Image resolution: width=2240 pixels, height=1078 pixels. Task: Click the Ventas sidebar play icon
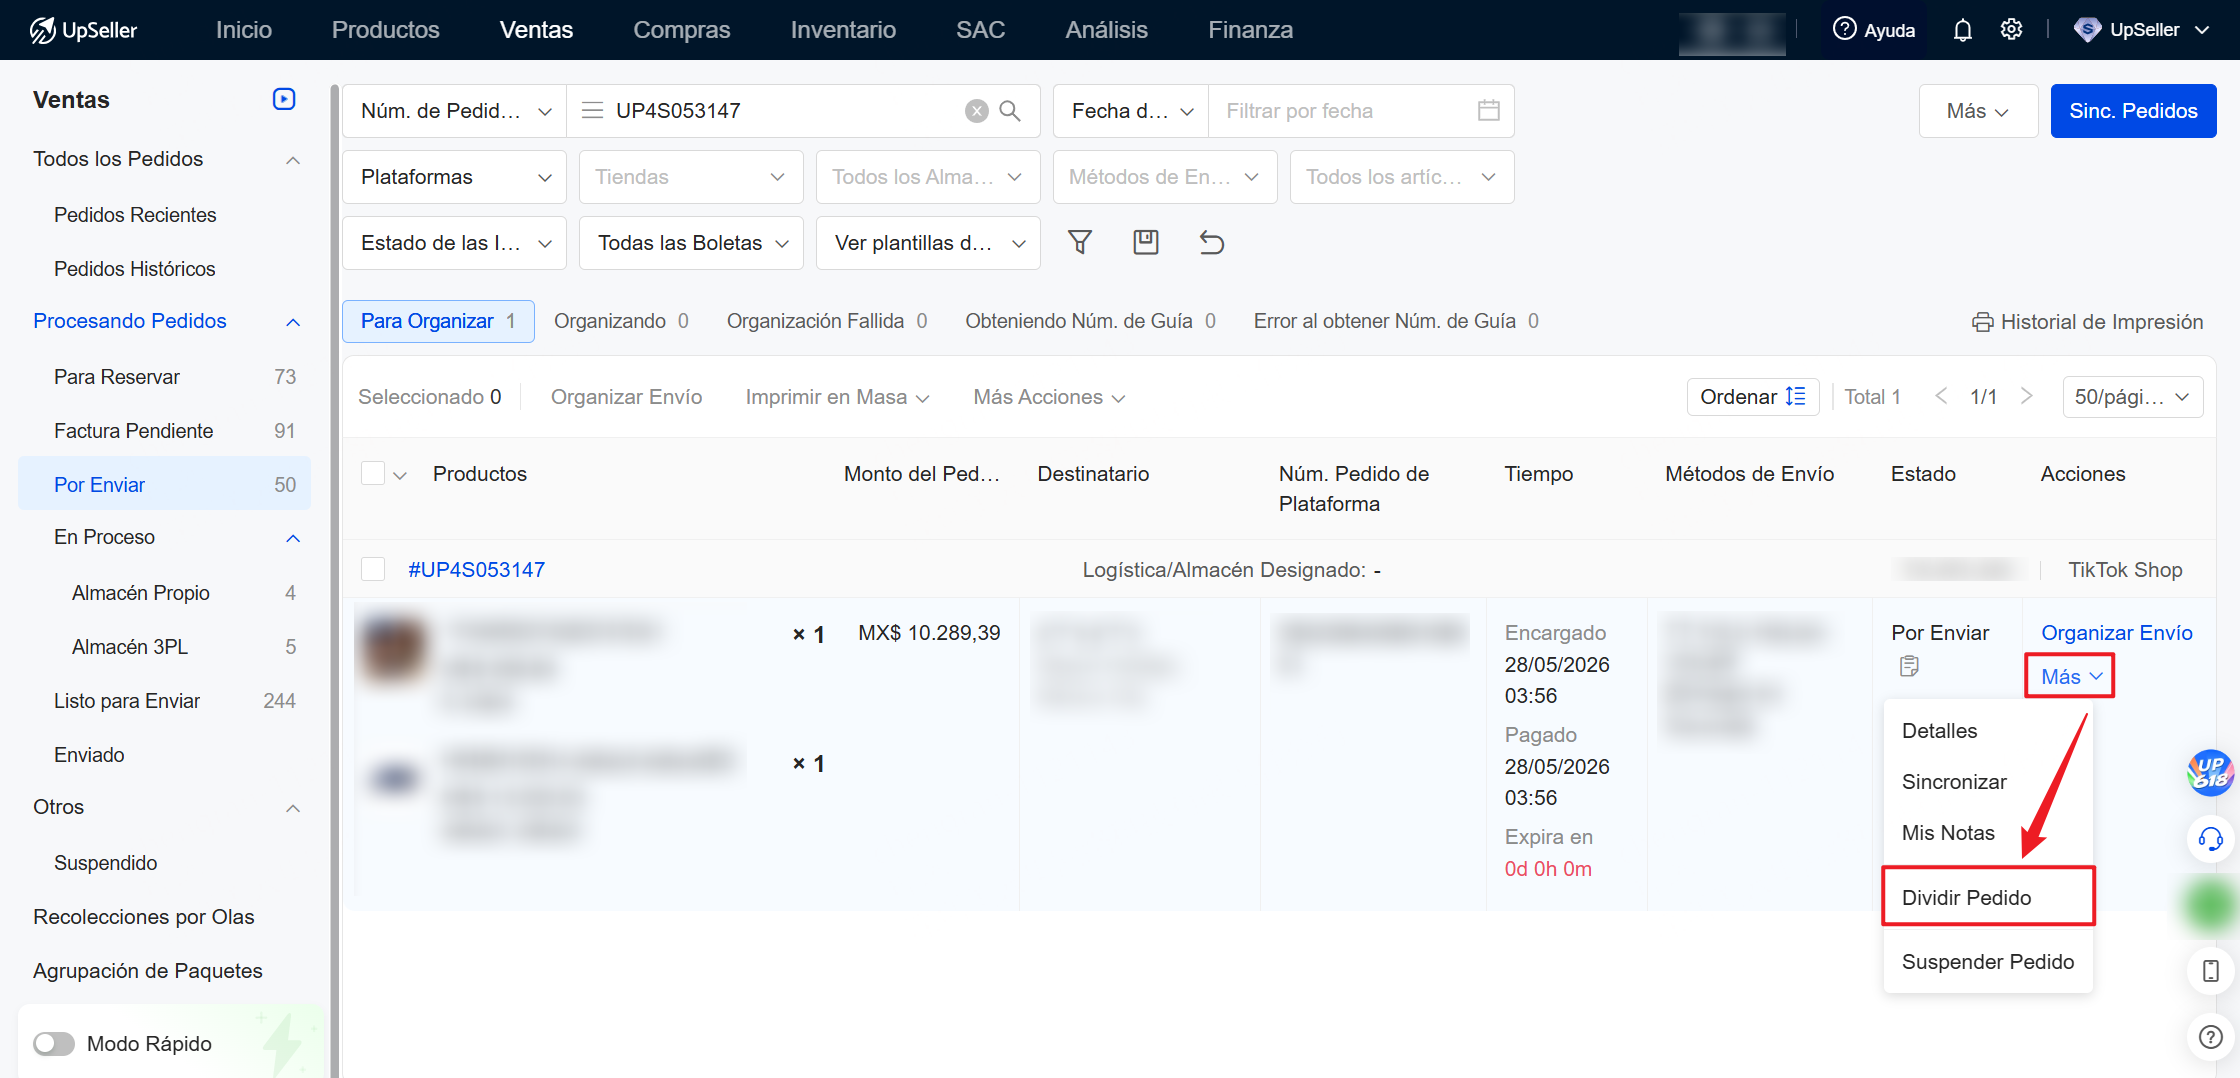(284, 99)
